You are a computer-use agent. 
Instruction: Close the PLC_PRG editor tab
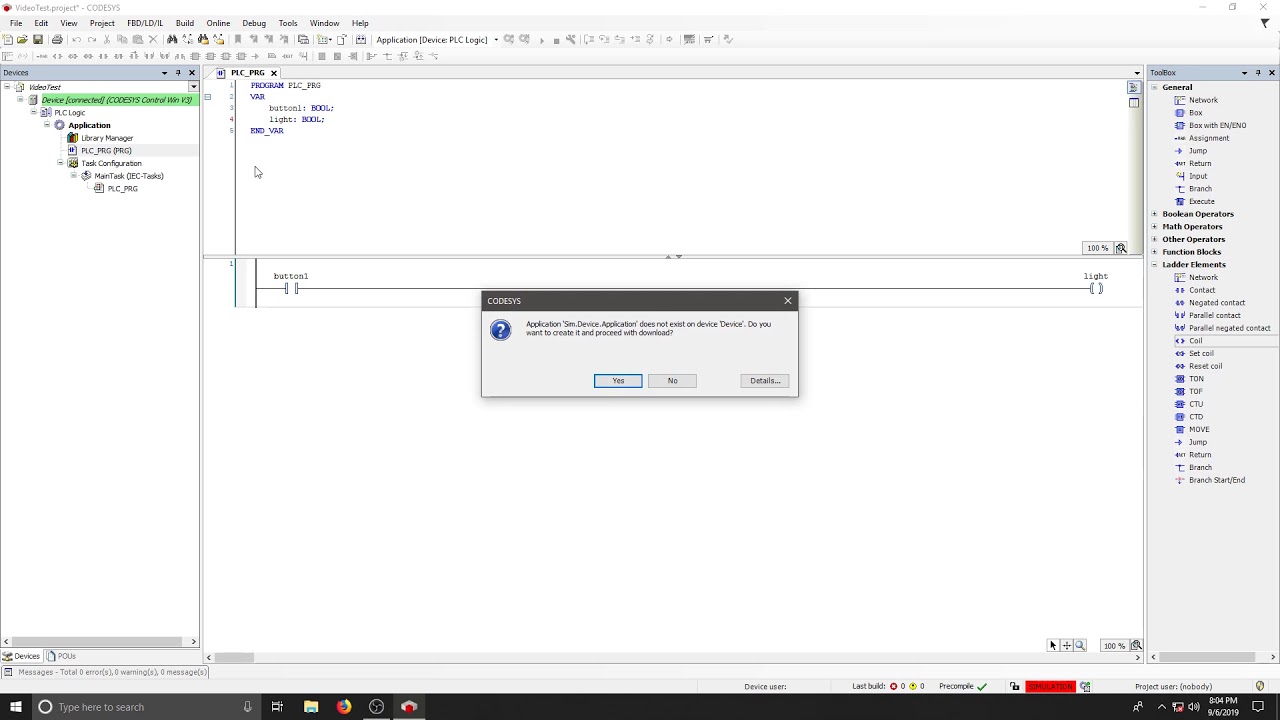pos(273,73)
